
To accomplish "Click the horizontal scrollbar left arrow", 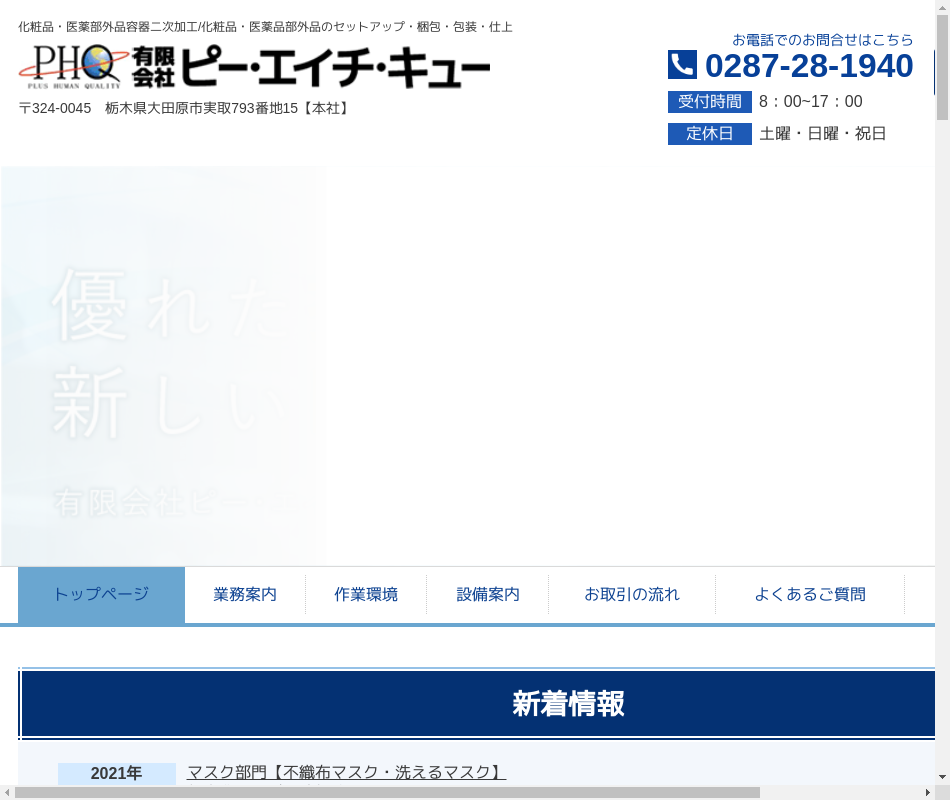I will coord(7,792).
